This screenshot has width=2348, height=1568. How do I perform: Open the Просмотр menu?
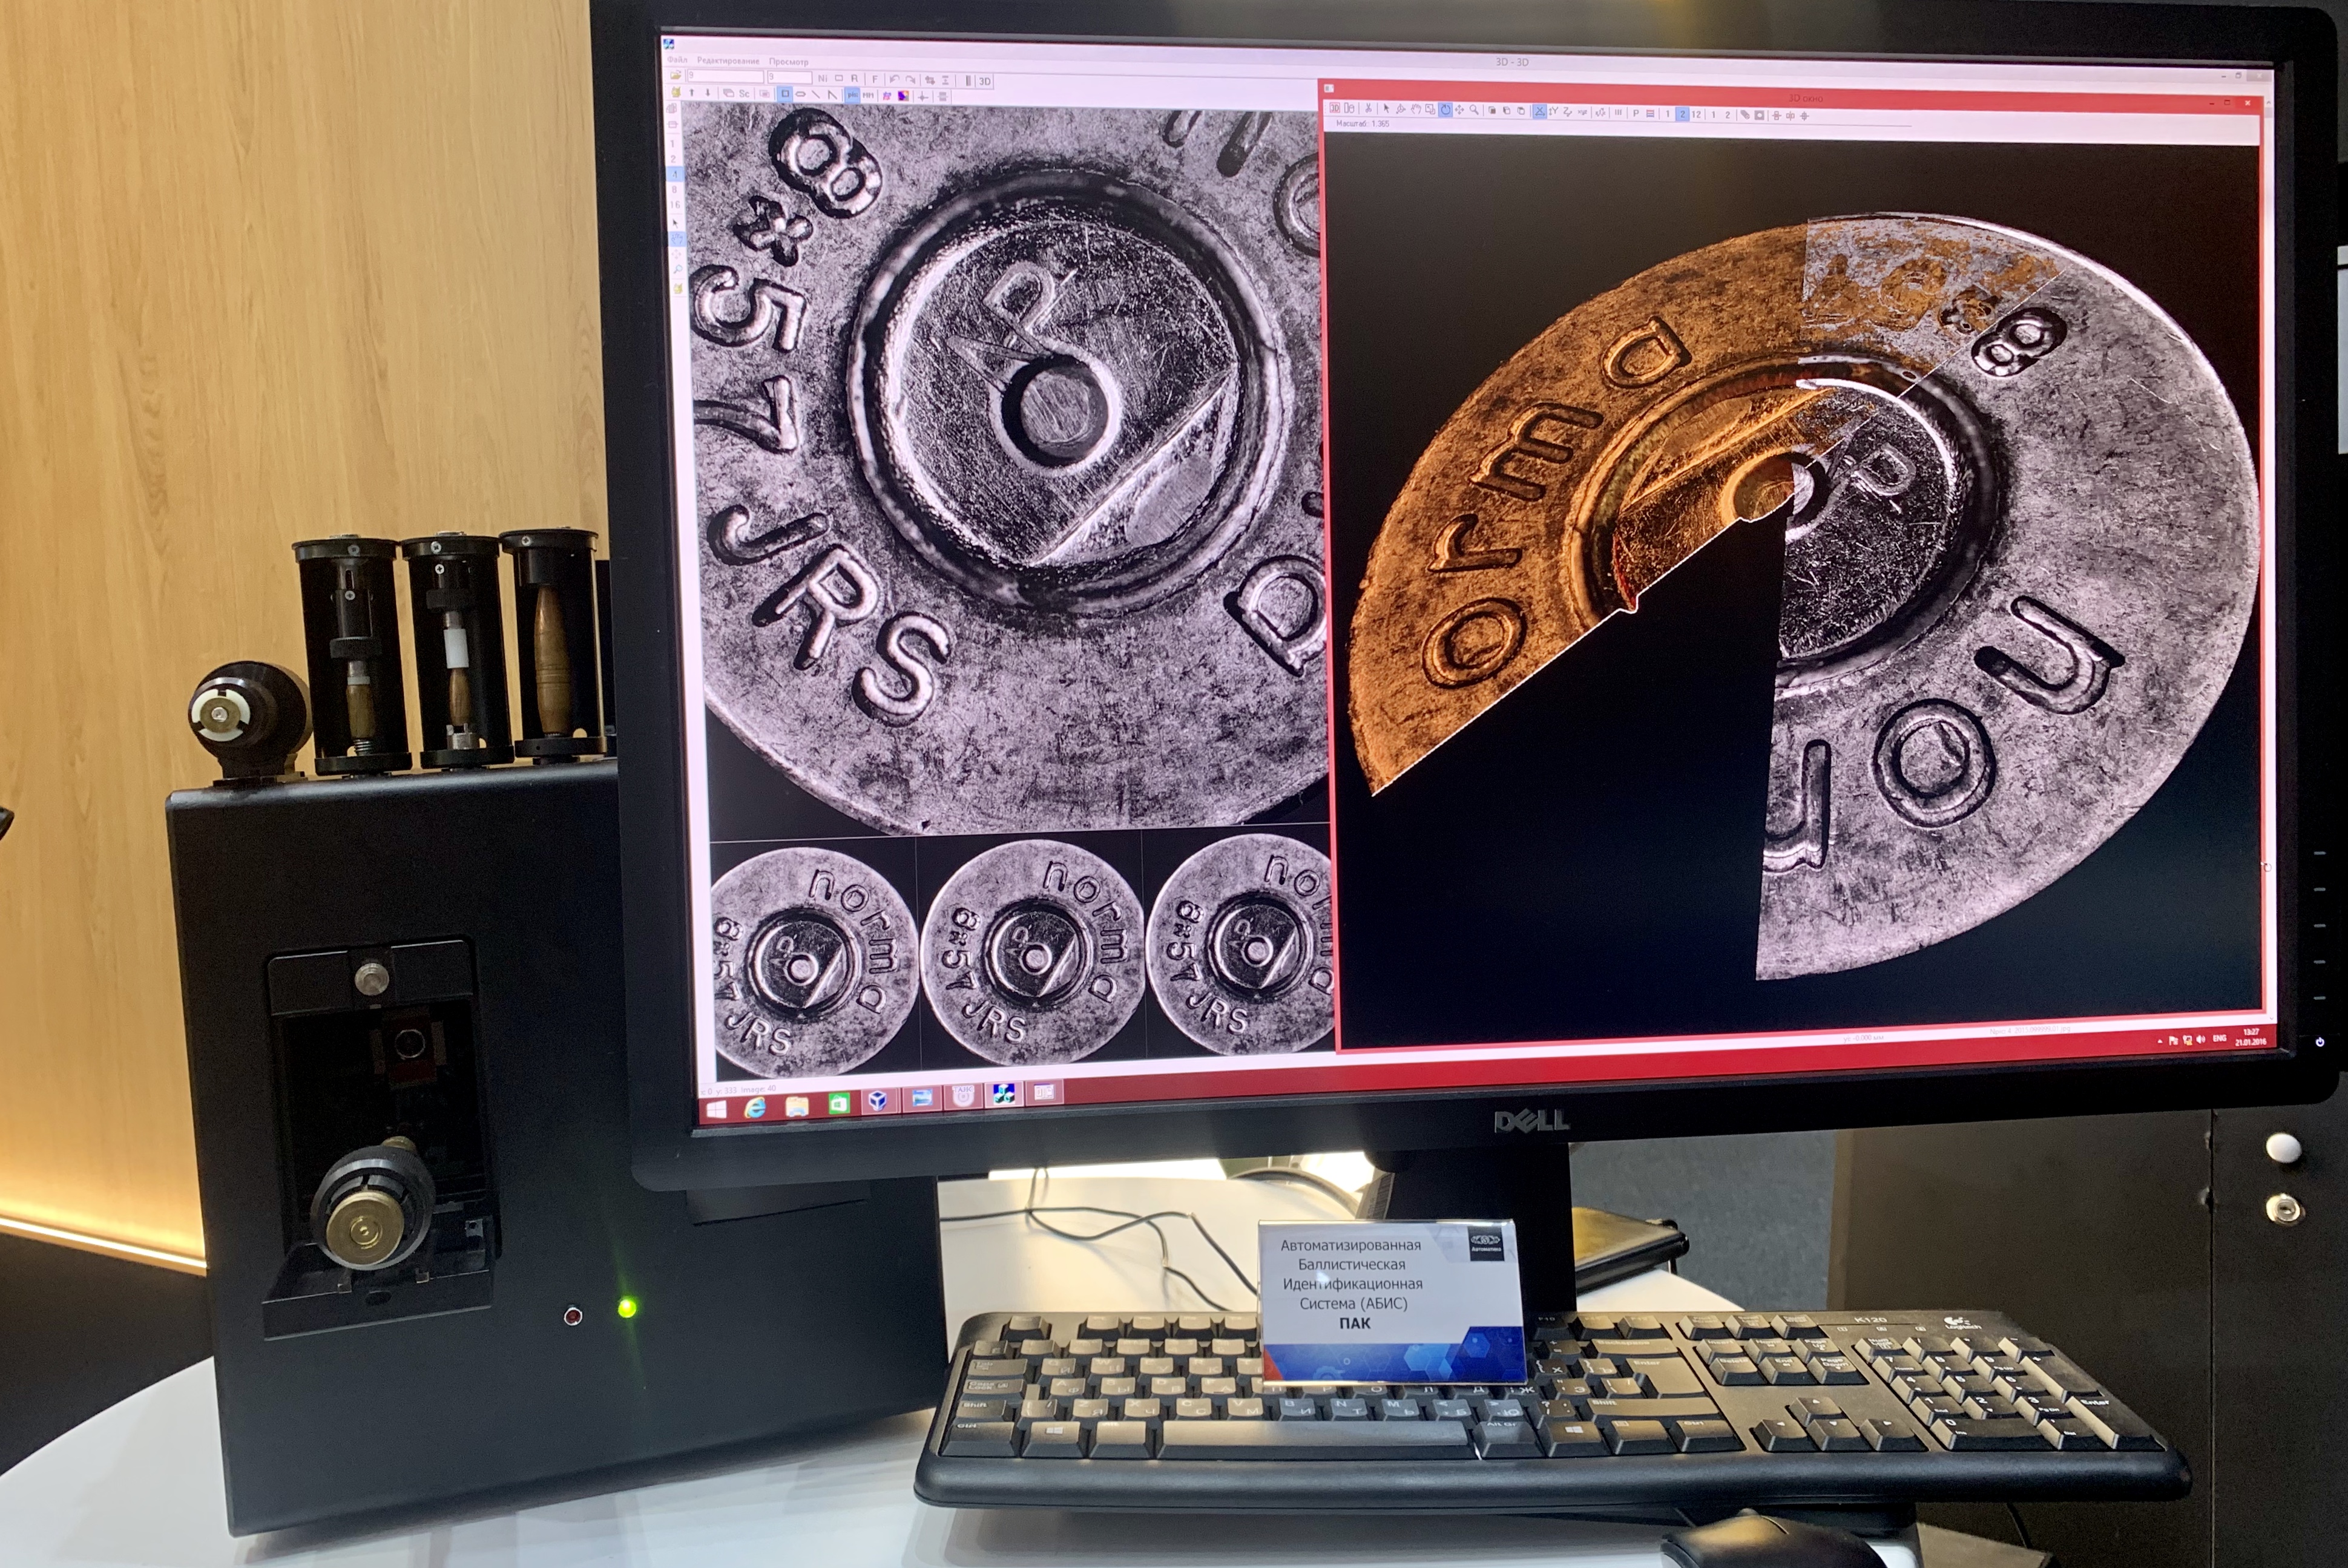[789, 62]
